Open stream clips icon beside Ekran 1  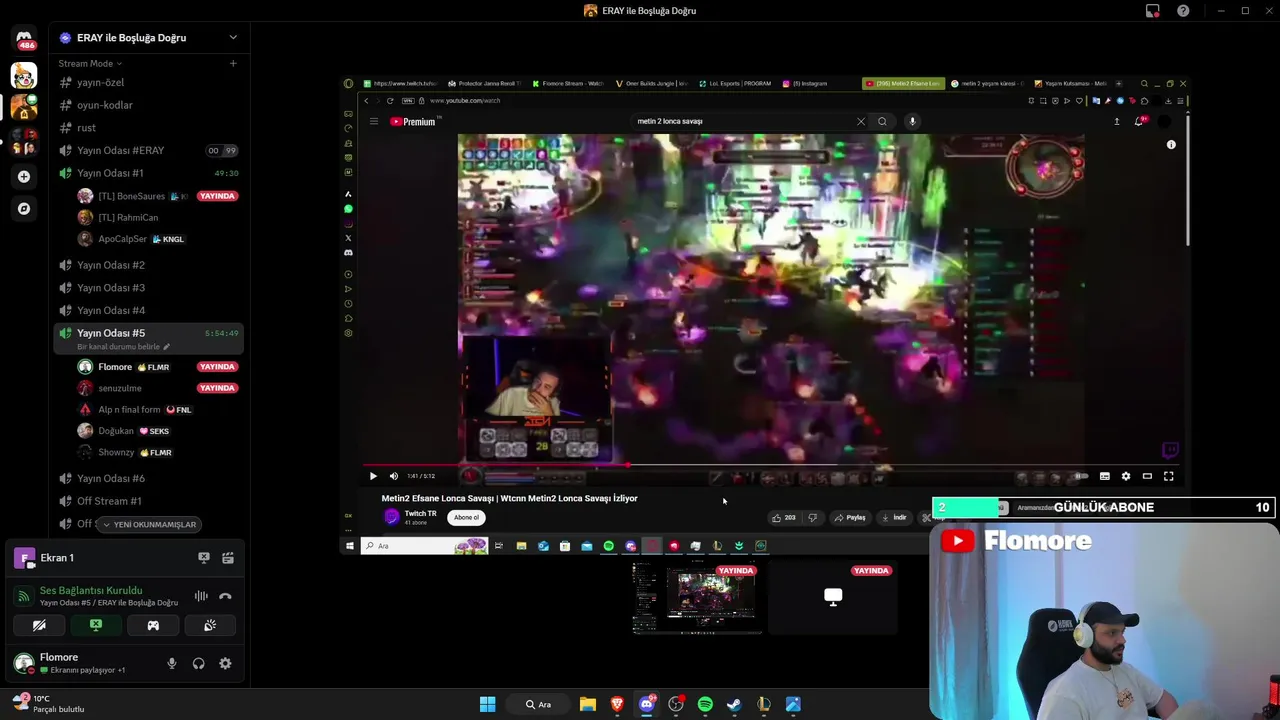[228, 558]
